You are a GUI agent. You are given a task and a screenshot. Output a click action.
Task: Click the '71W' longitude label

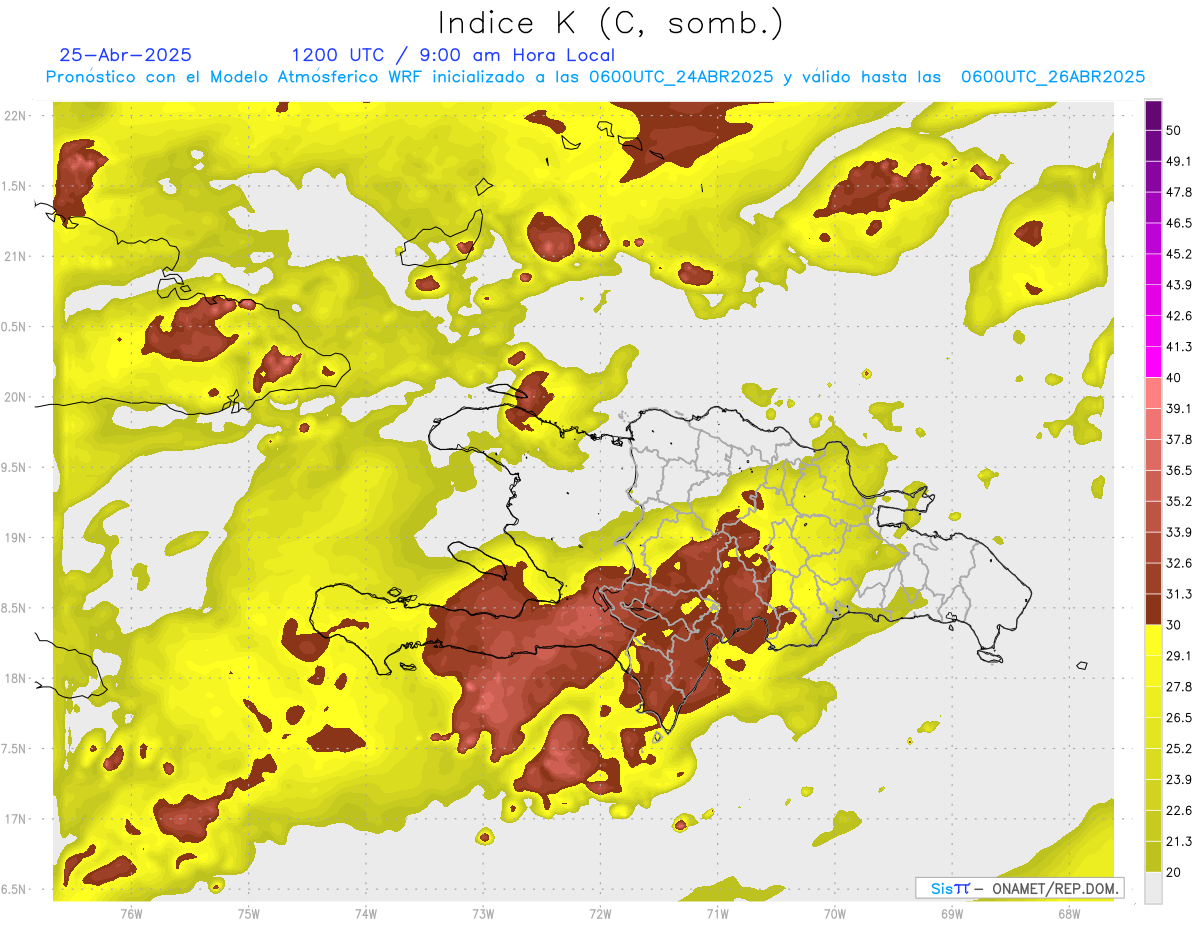click(x=717, y=913)
